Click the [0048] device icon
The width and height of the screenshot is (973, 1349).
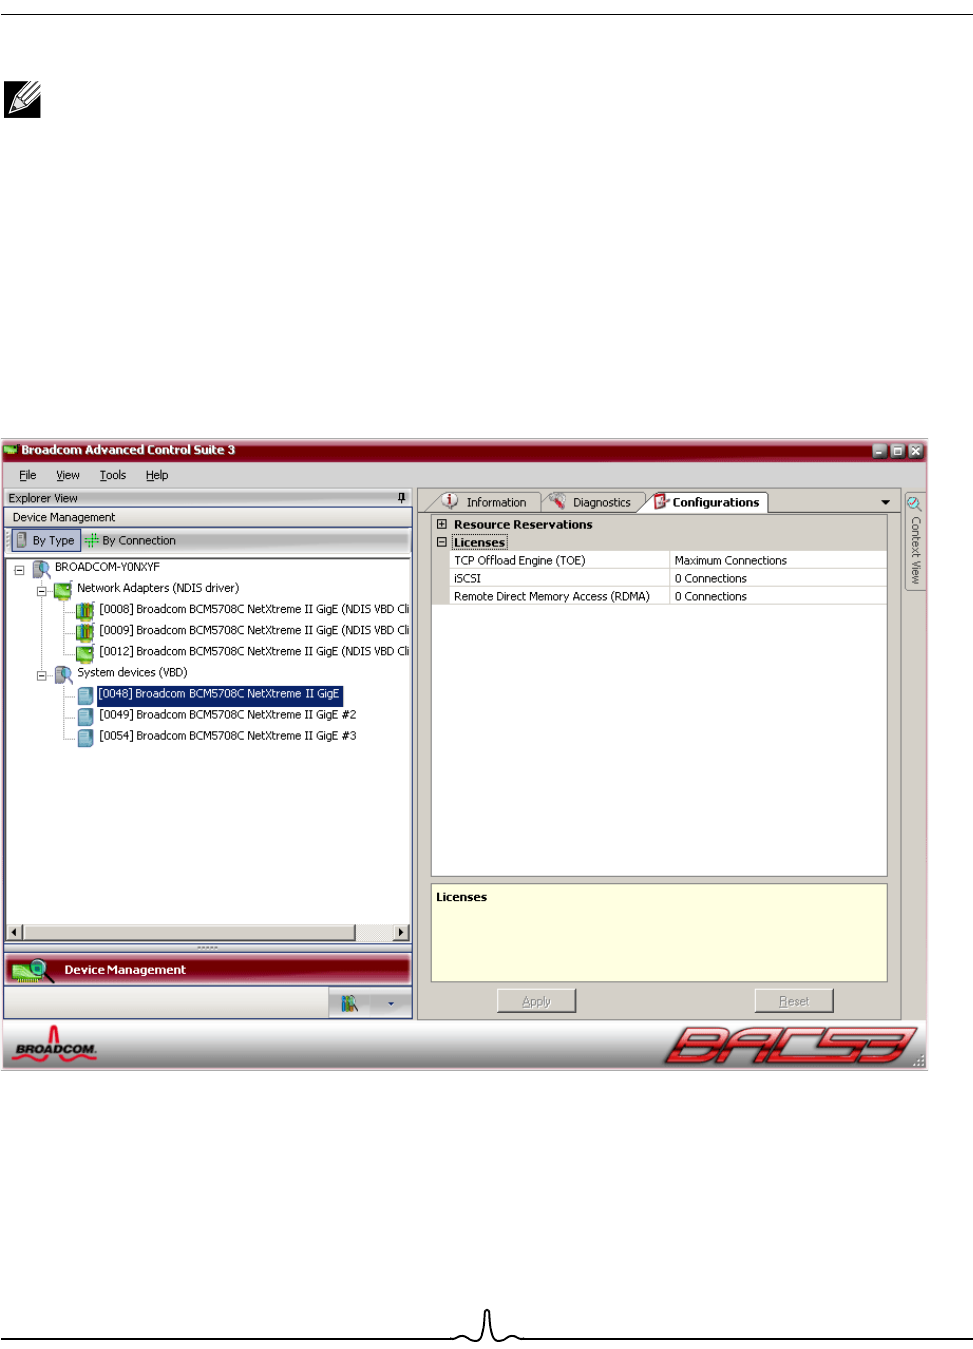(x=86, y=695)
